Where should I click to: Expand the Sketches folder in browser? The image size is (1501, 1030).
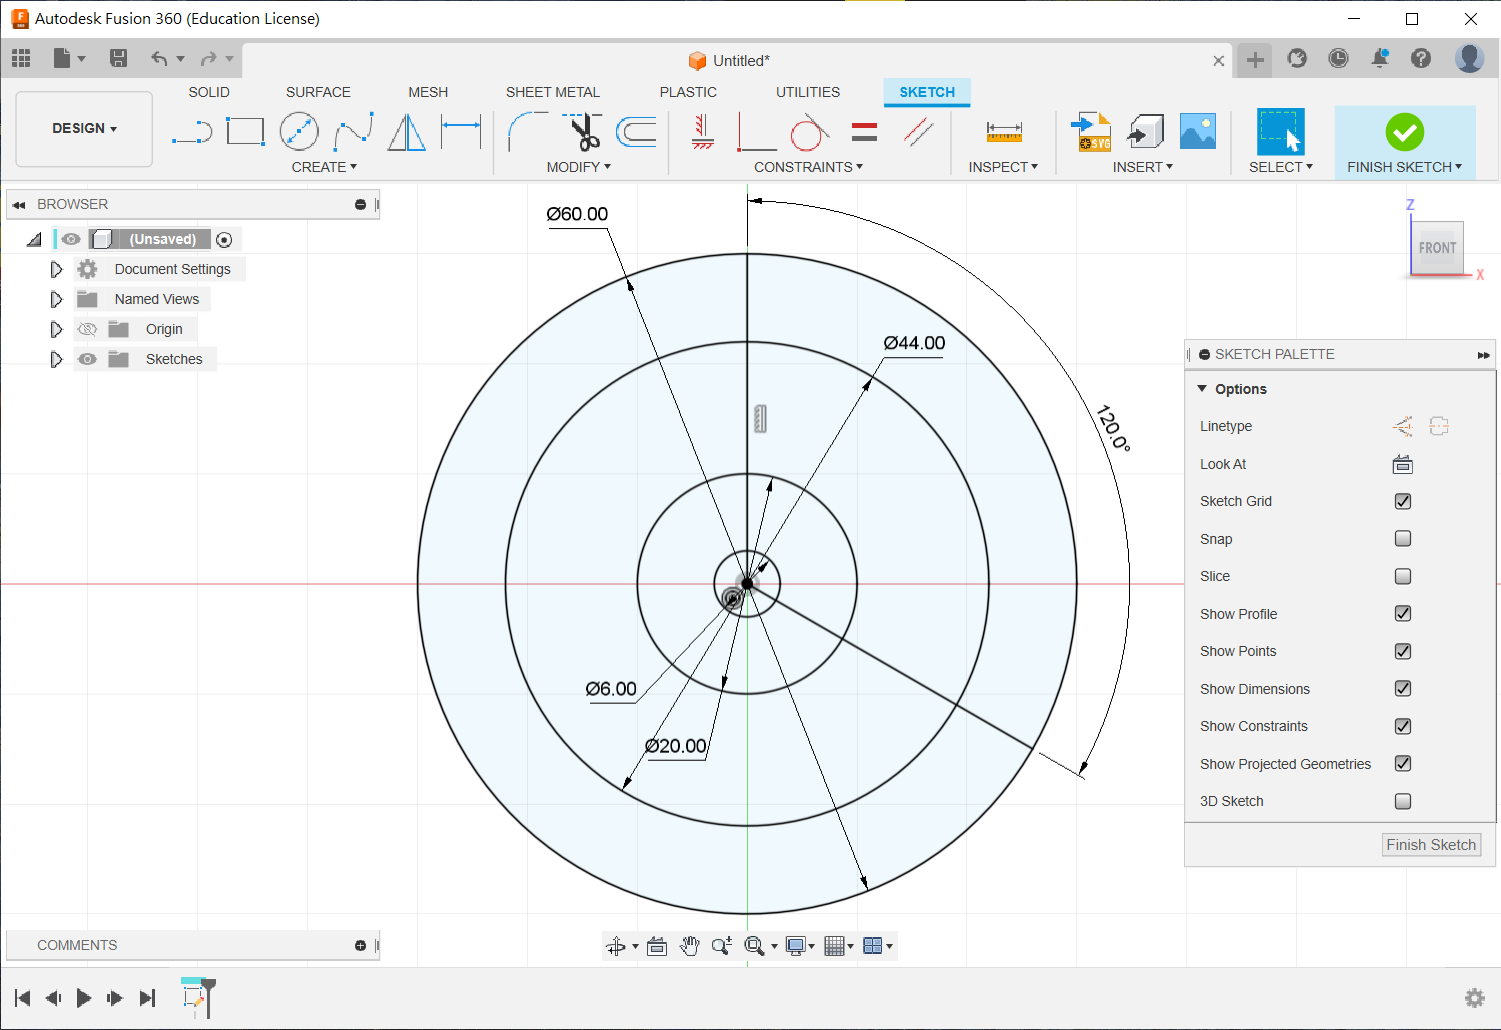pos(56,359)
